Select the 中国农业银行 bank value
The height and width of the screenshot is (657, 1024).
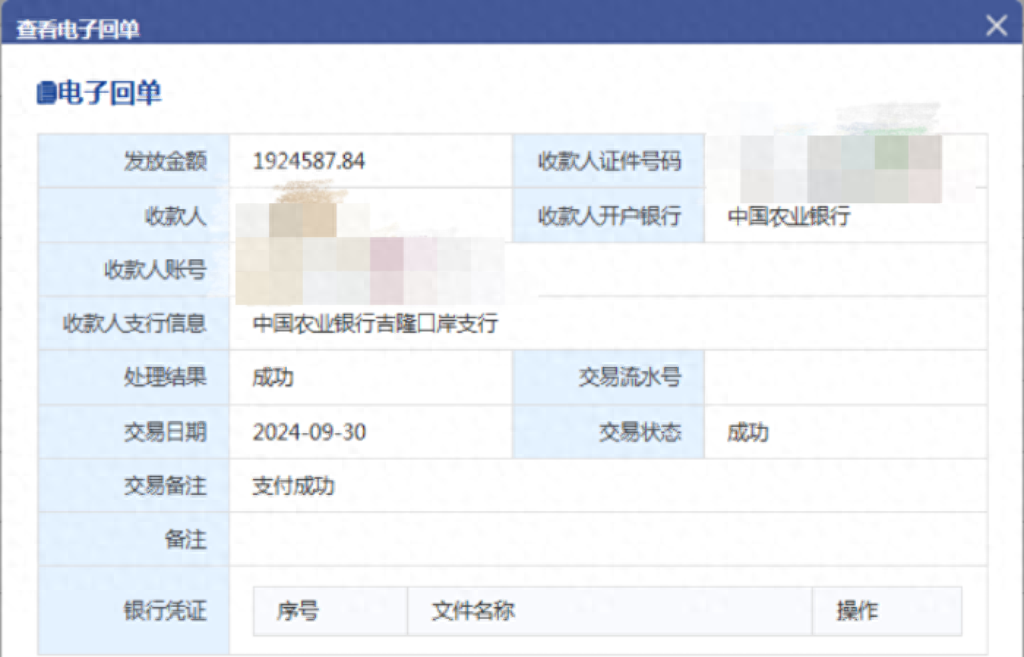pos(789,216)
